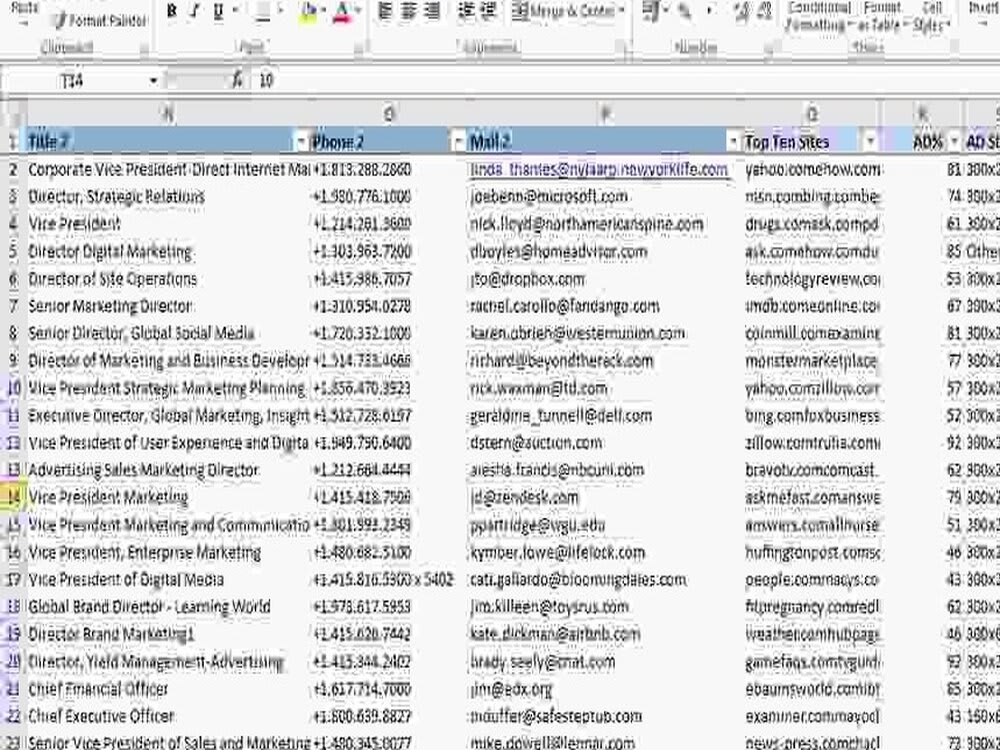Apply the red Font Color

342,11
